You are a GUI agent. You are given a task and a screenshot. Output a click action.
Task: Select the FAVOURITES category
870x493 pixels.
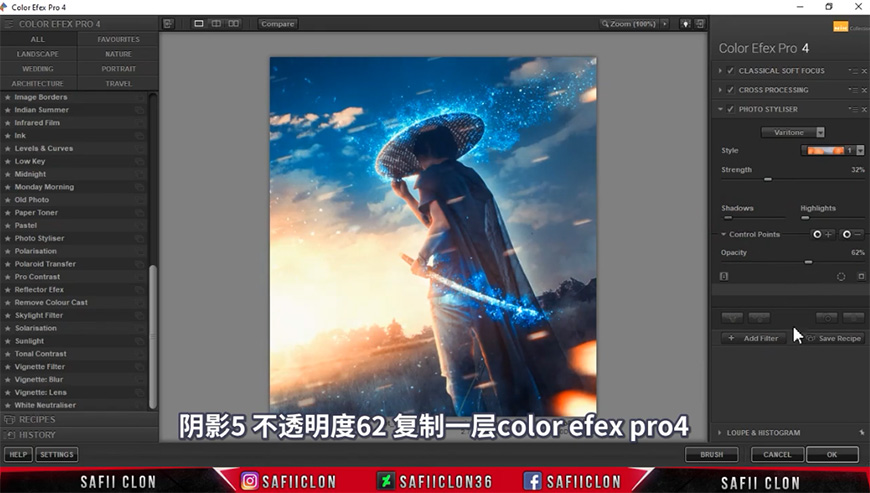pyautogui.click(x=118, y=39)
